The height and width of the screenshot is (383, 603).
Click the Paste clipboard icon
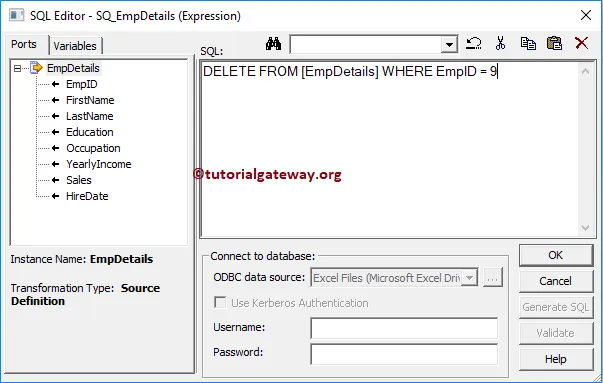pos(554,43)
